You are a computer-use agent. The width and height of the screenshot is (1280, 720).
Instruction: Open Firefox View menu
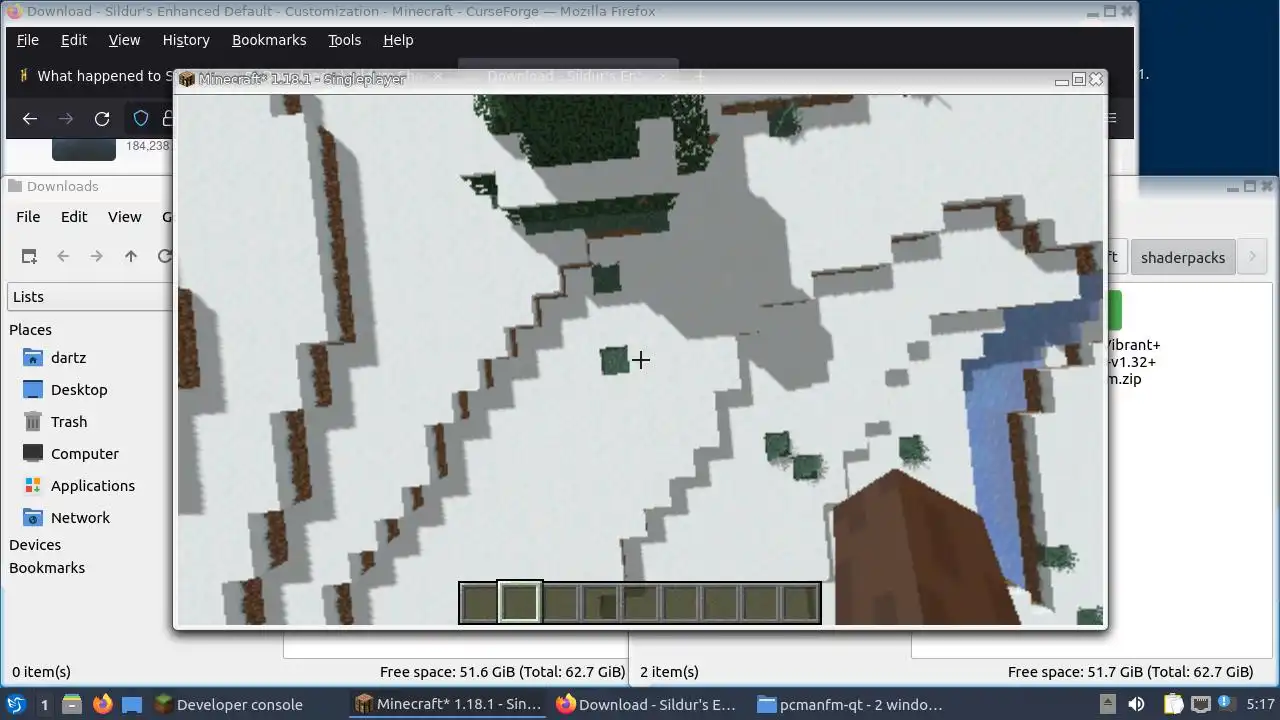[x=124, y=40]
